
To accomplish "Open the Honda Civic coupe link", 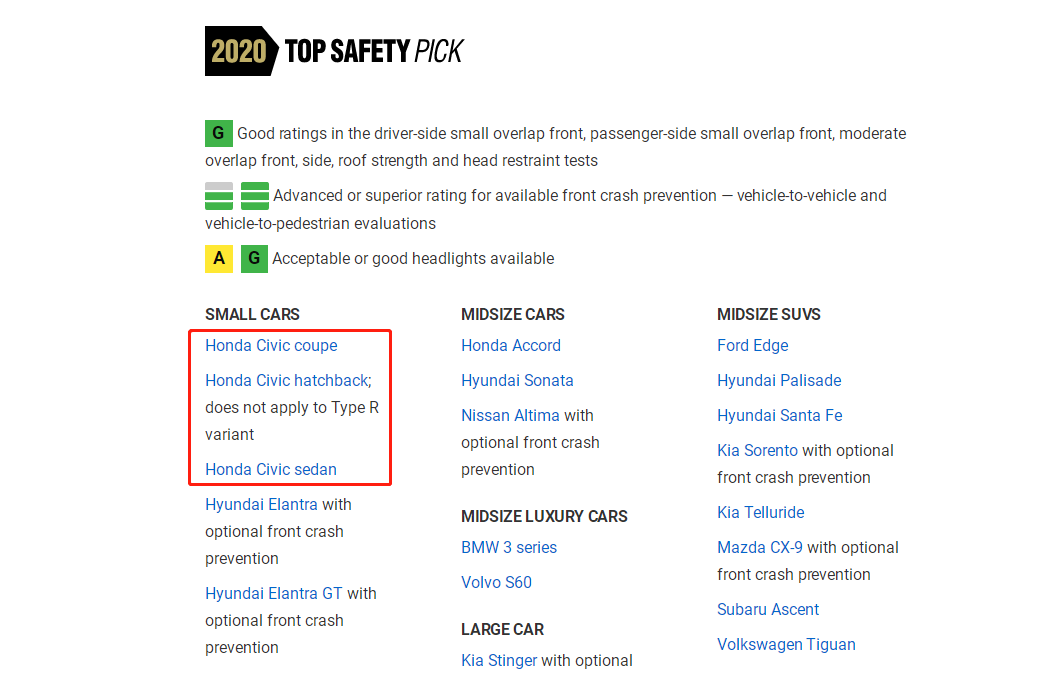I will [271, 346].
